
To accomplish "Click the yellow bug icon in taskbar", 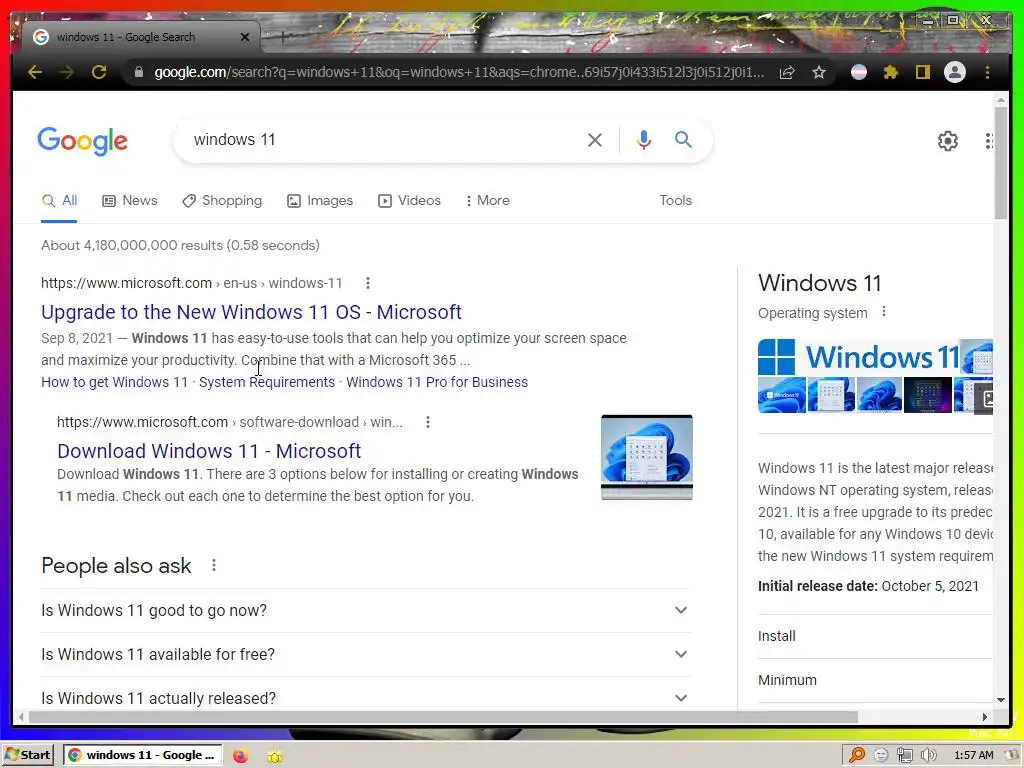I will 275,756.
